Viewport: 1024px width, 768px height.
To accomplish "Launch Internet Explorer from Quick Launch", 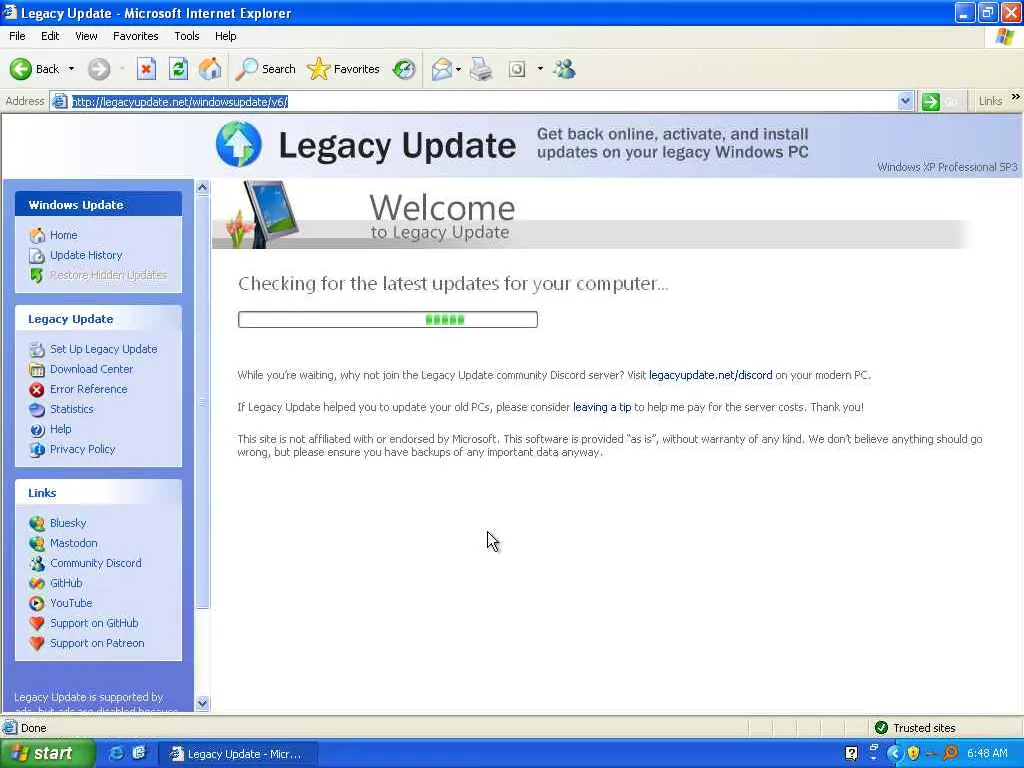I will pos(116,754).
